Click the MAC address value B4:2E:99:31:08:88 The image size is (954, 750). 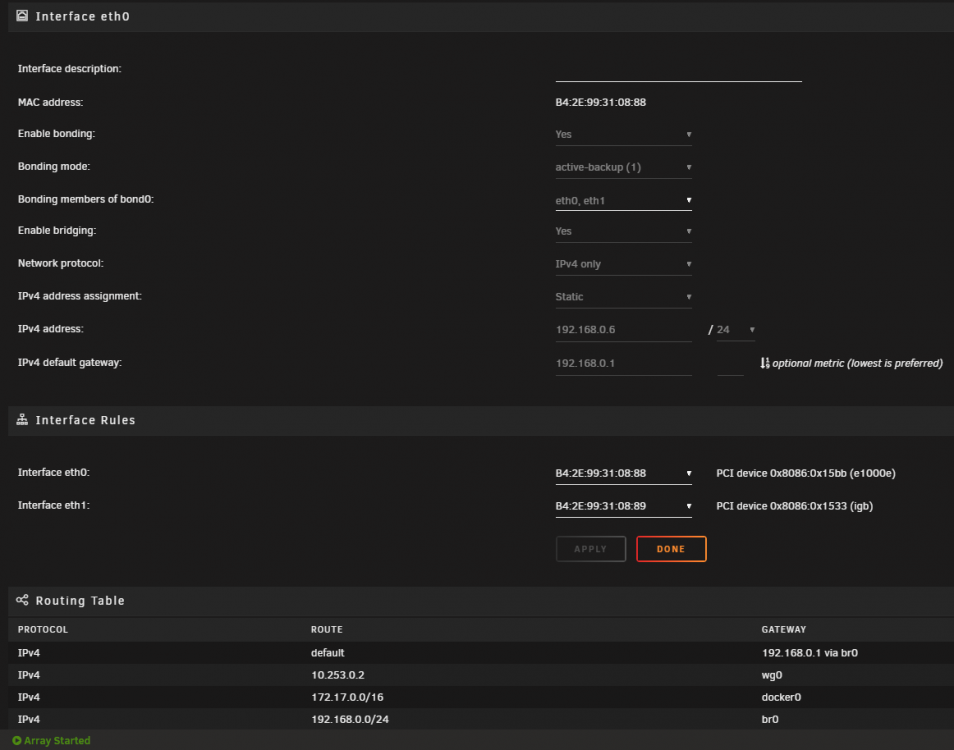(601, 102)
